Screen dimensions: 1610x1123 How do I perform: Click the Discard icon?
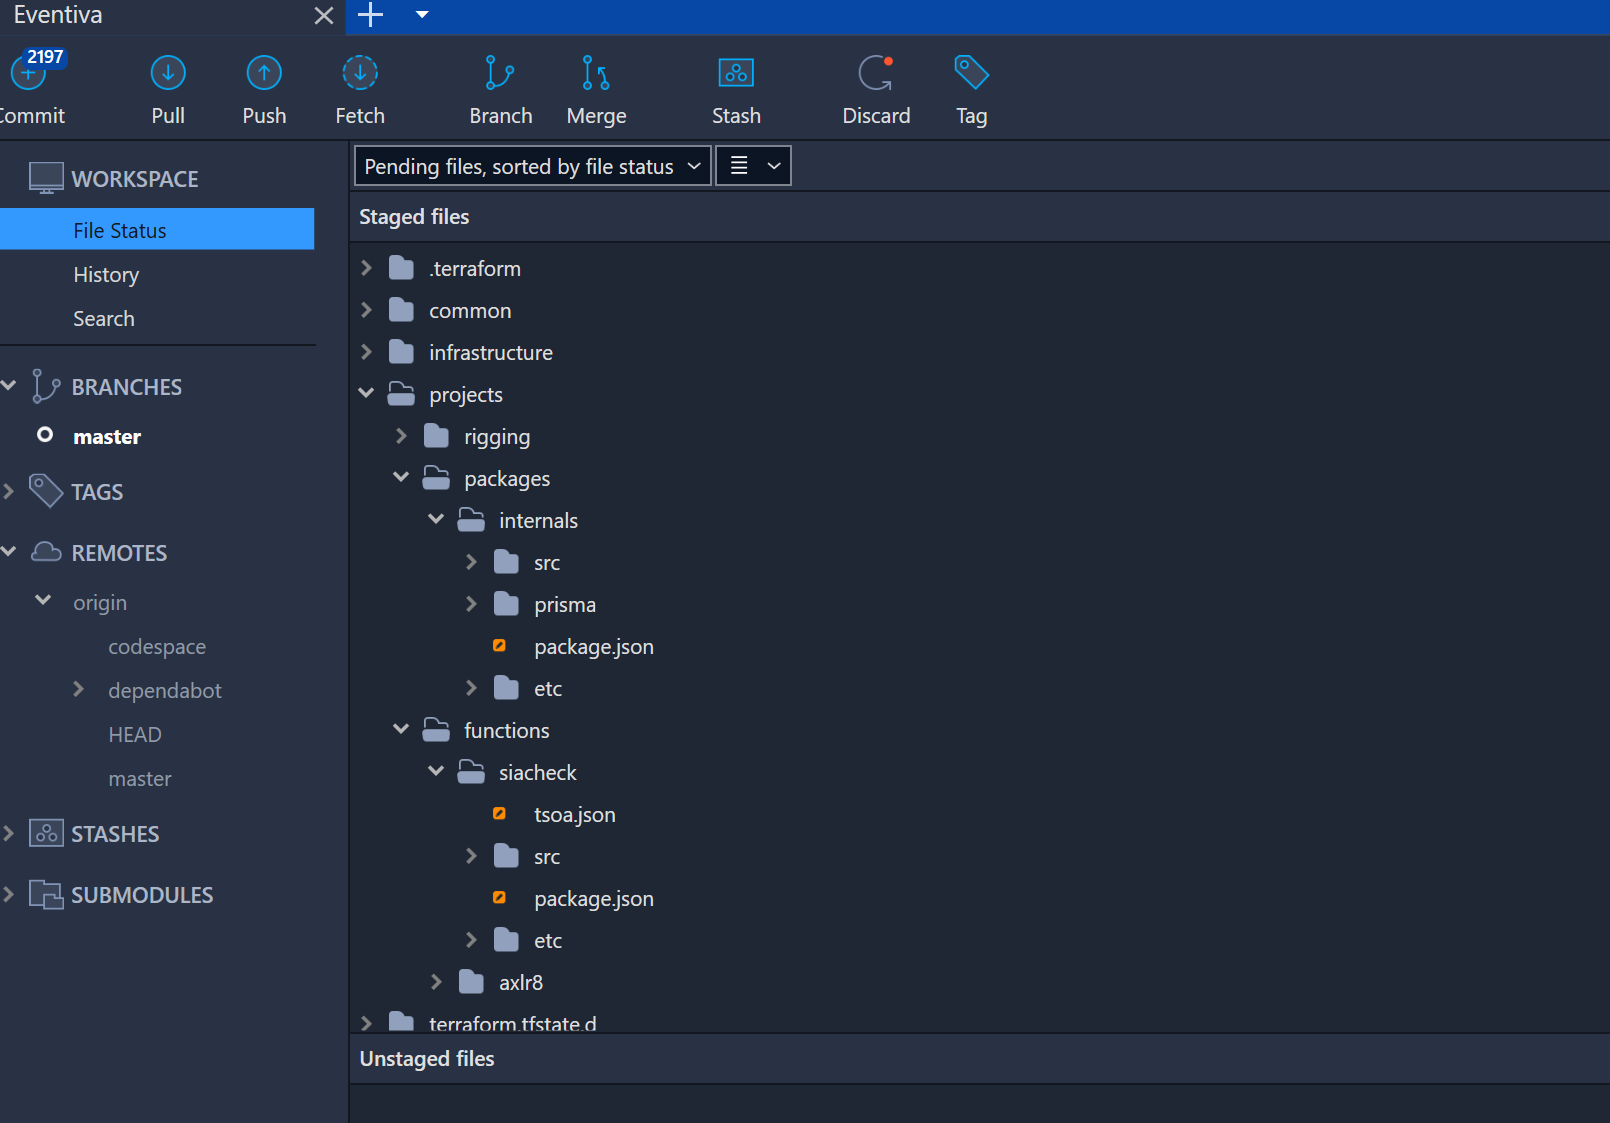pos(876,73)
